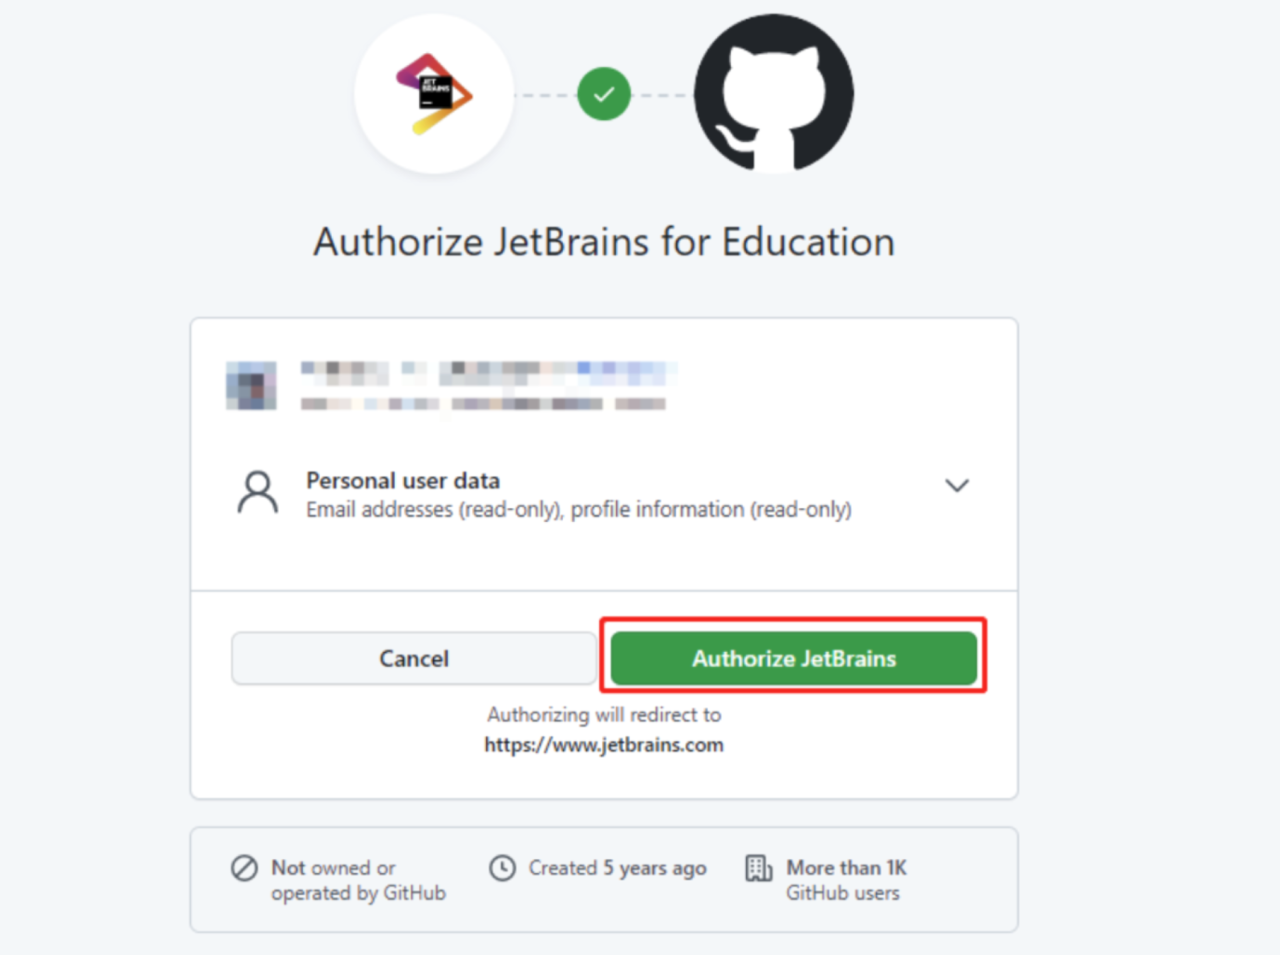
Task: Click the GitHub Octocat logo
Action: tap(774, 94)
